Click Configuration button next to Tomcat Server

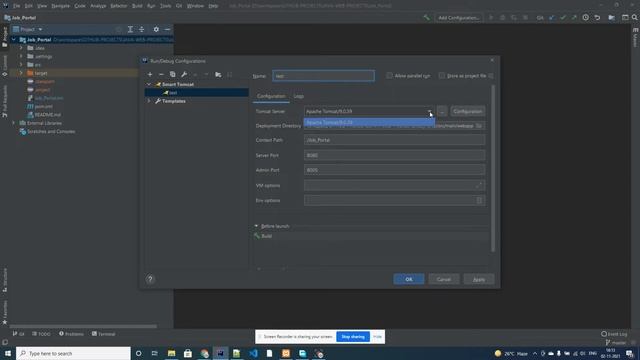click(x=468, y=111)
